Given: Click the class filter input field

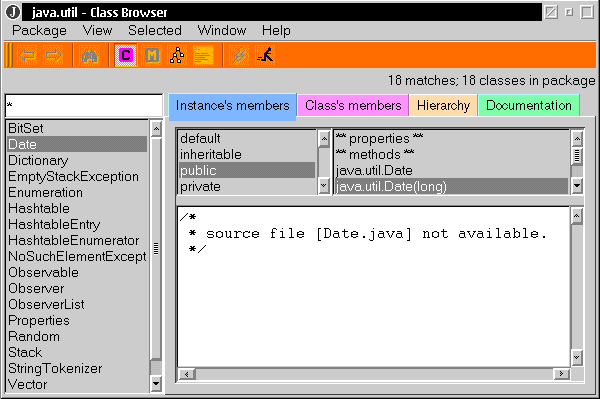Looking at the screenshot, I should (84, 105).
